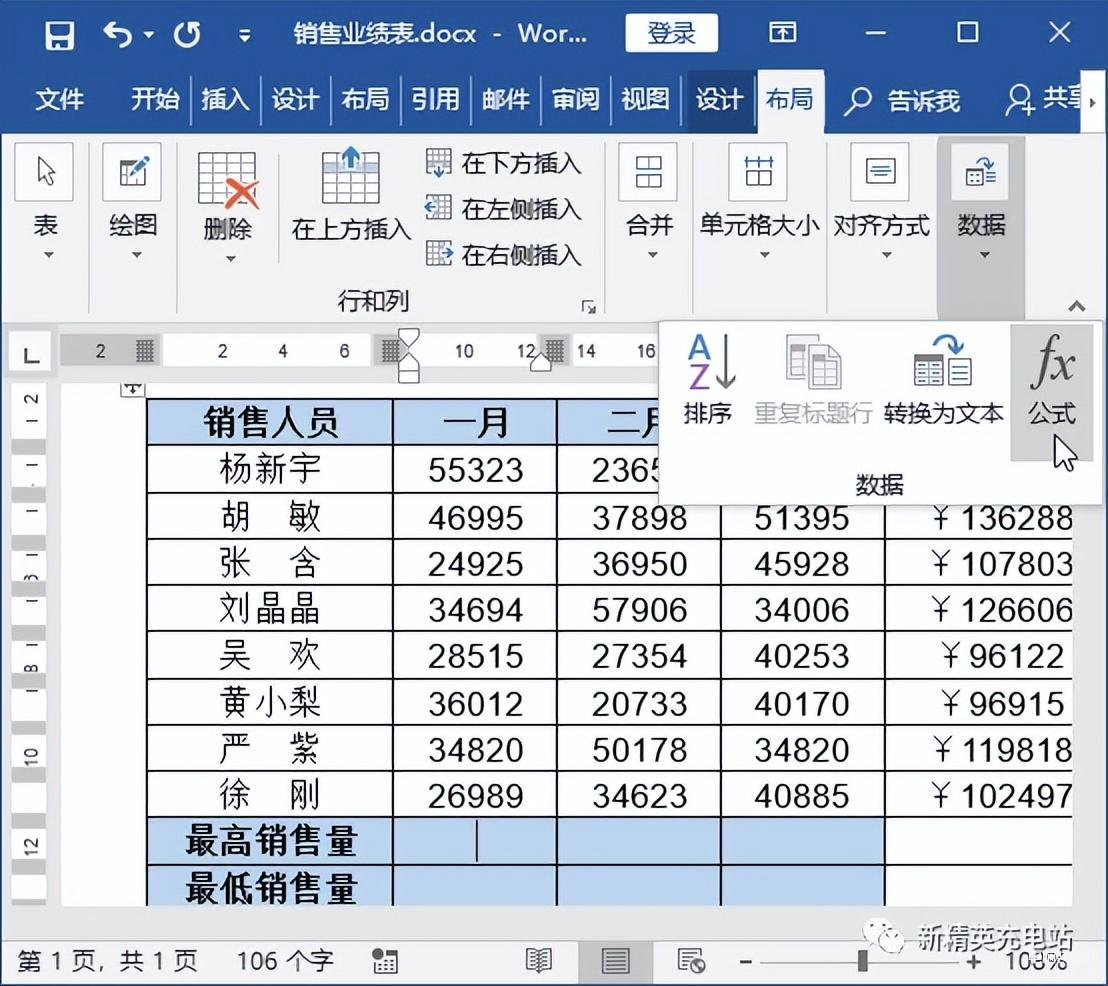Switch to Web Layout view icon
Viewport: 1108px width, 986px height.
click(690, 961)
